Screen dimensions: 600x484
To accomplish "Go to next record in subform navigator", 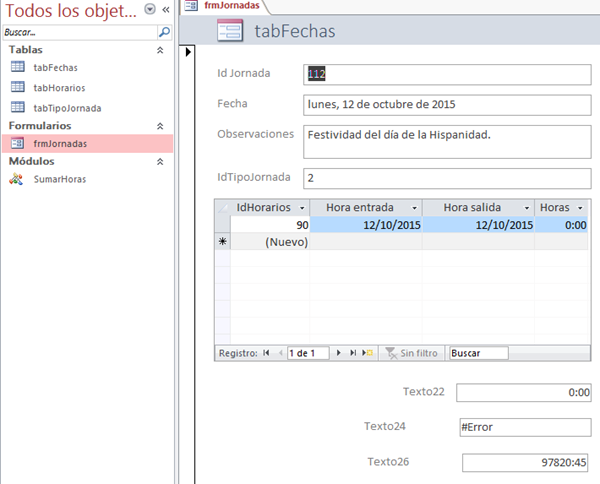I will (x=338, y=353).
